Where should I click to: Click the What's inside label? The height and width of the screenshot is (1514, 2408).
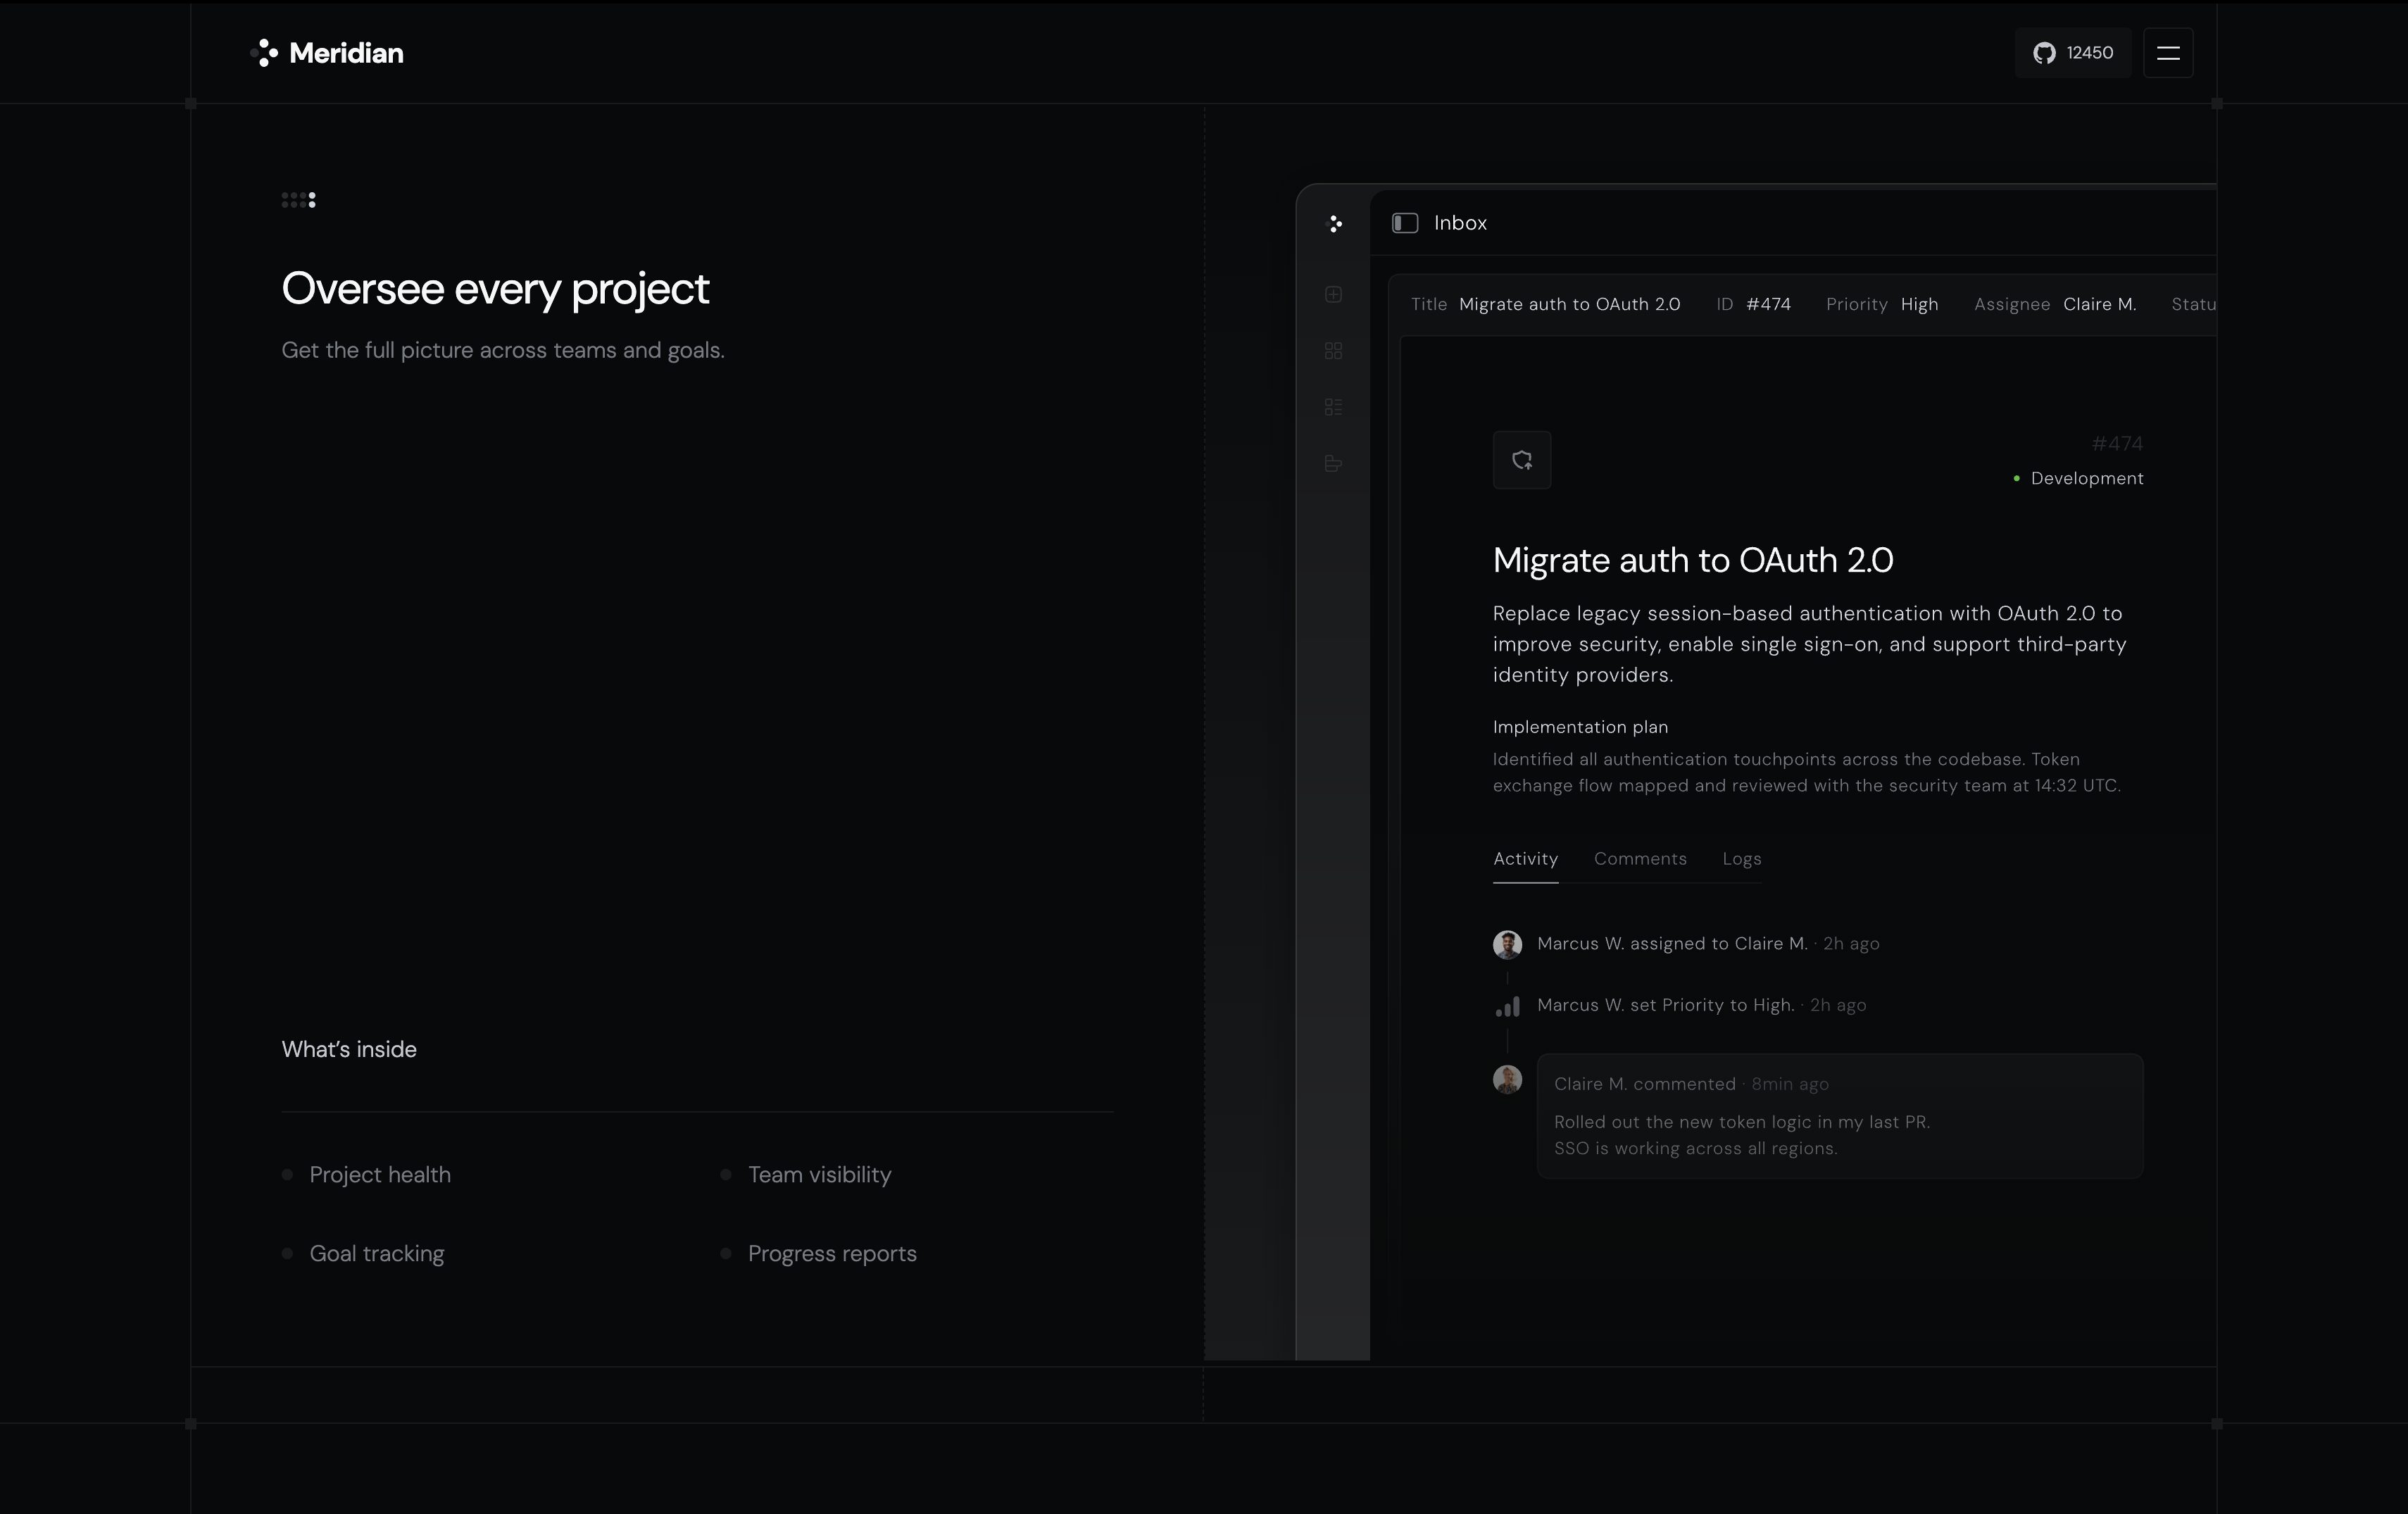[x=349, y=1049]
